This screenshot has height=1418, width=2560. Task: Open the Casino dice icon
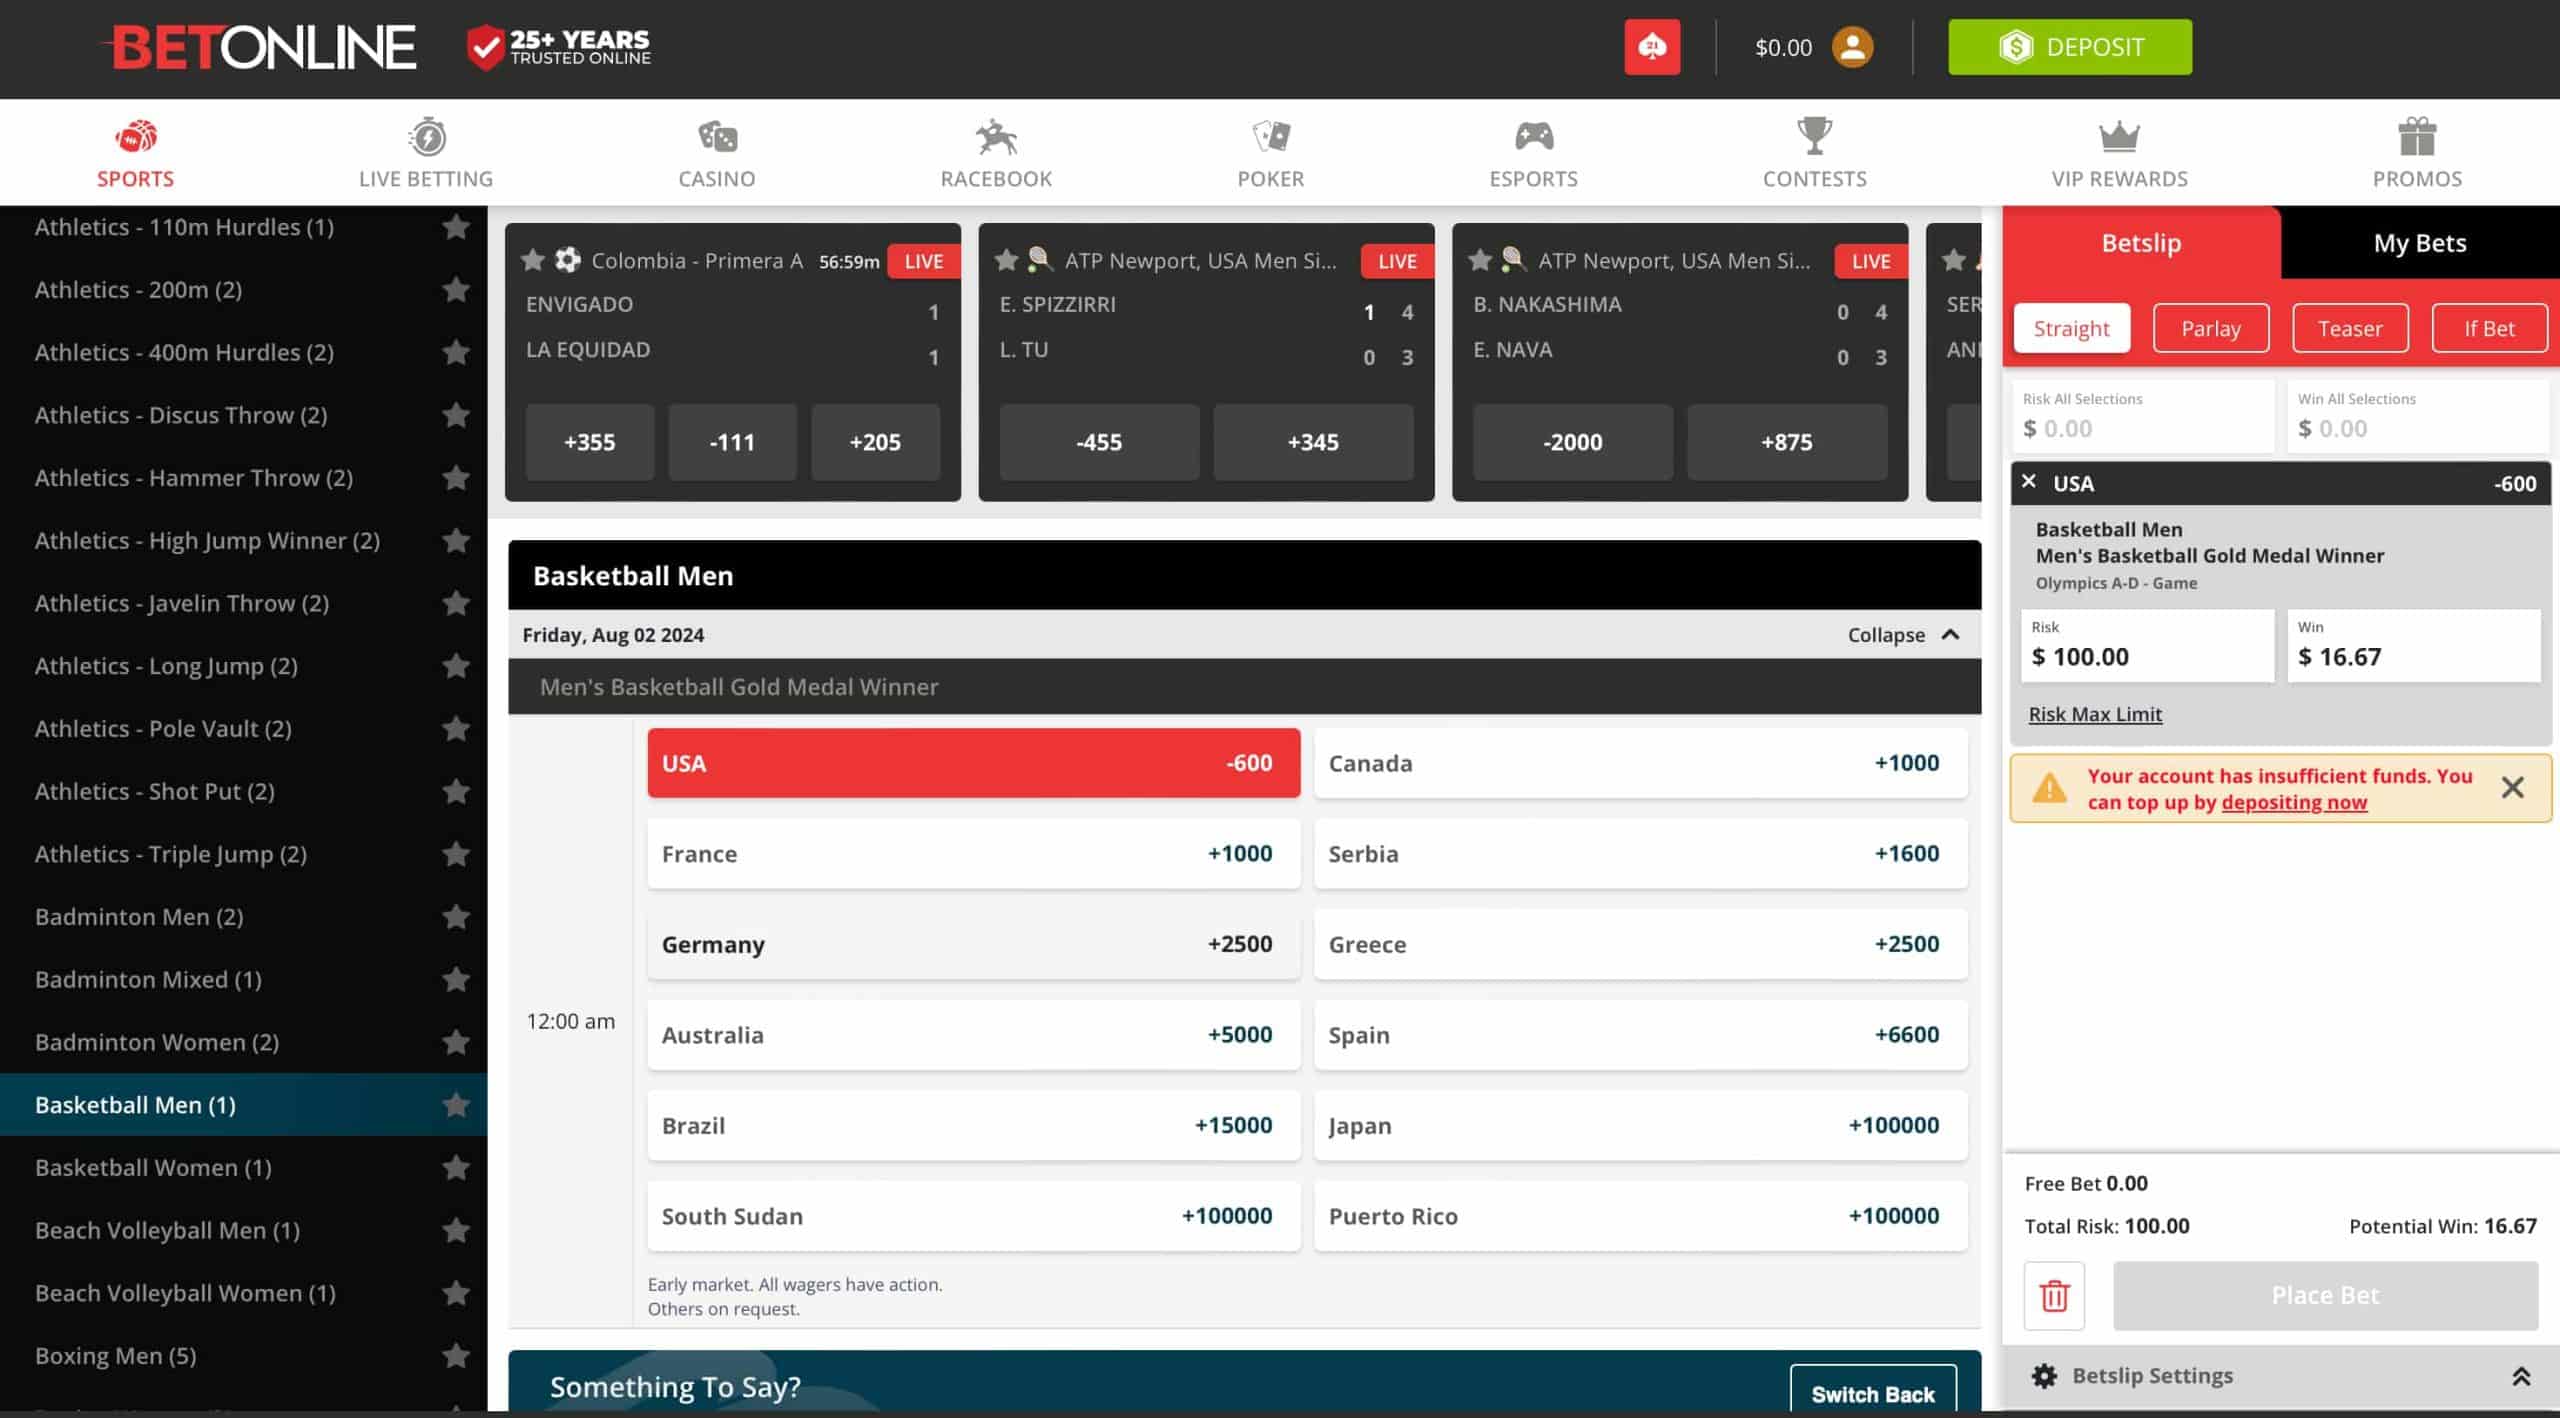717,136
